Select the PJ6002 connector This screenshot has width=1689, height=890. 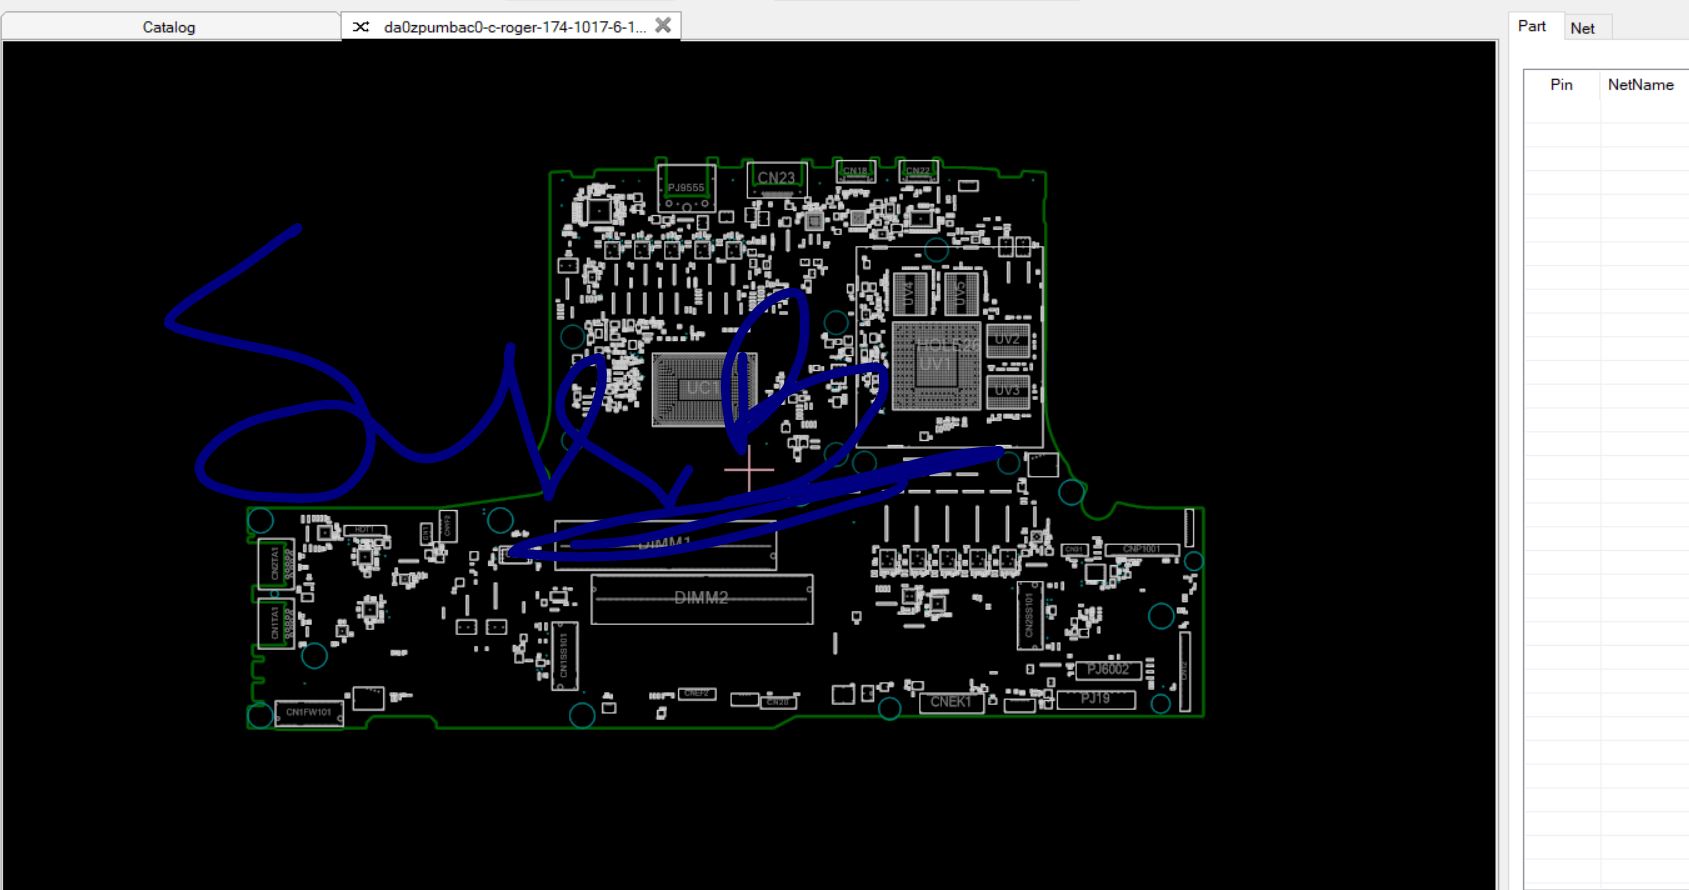[x=1109, y=670]
